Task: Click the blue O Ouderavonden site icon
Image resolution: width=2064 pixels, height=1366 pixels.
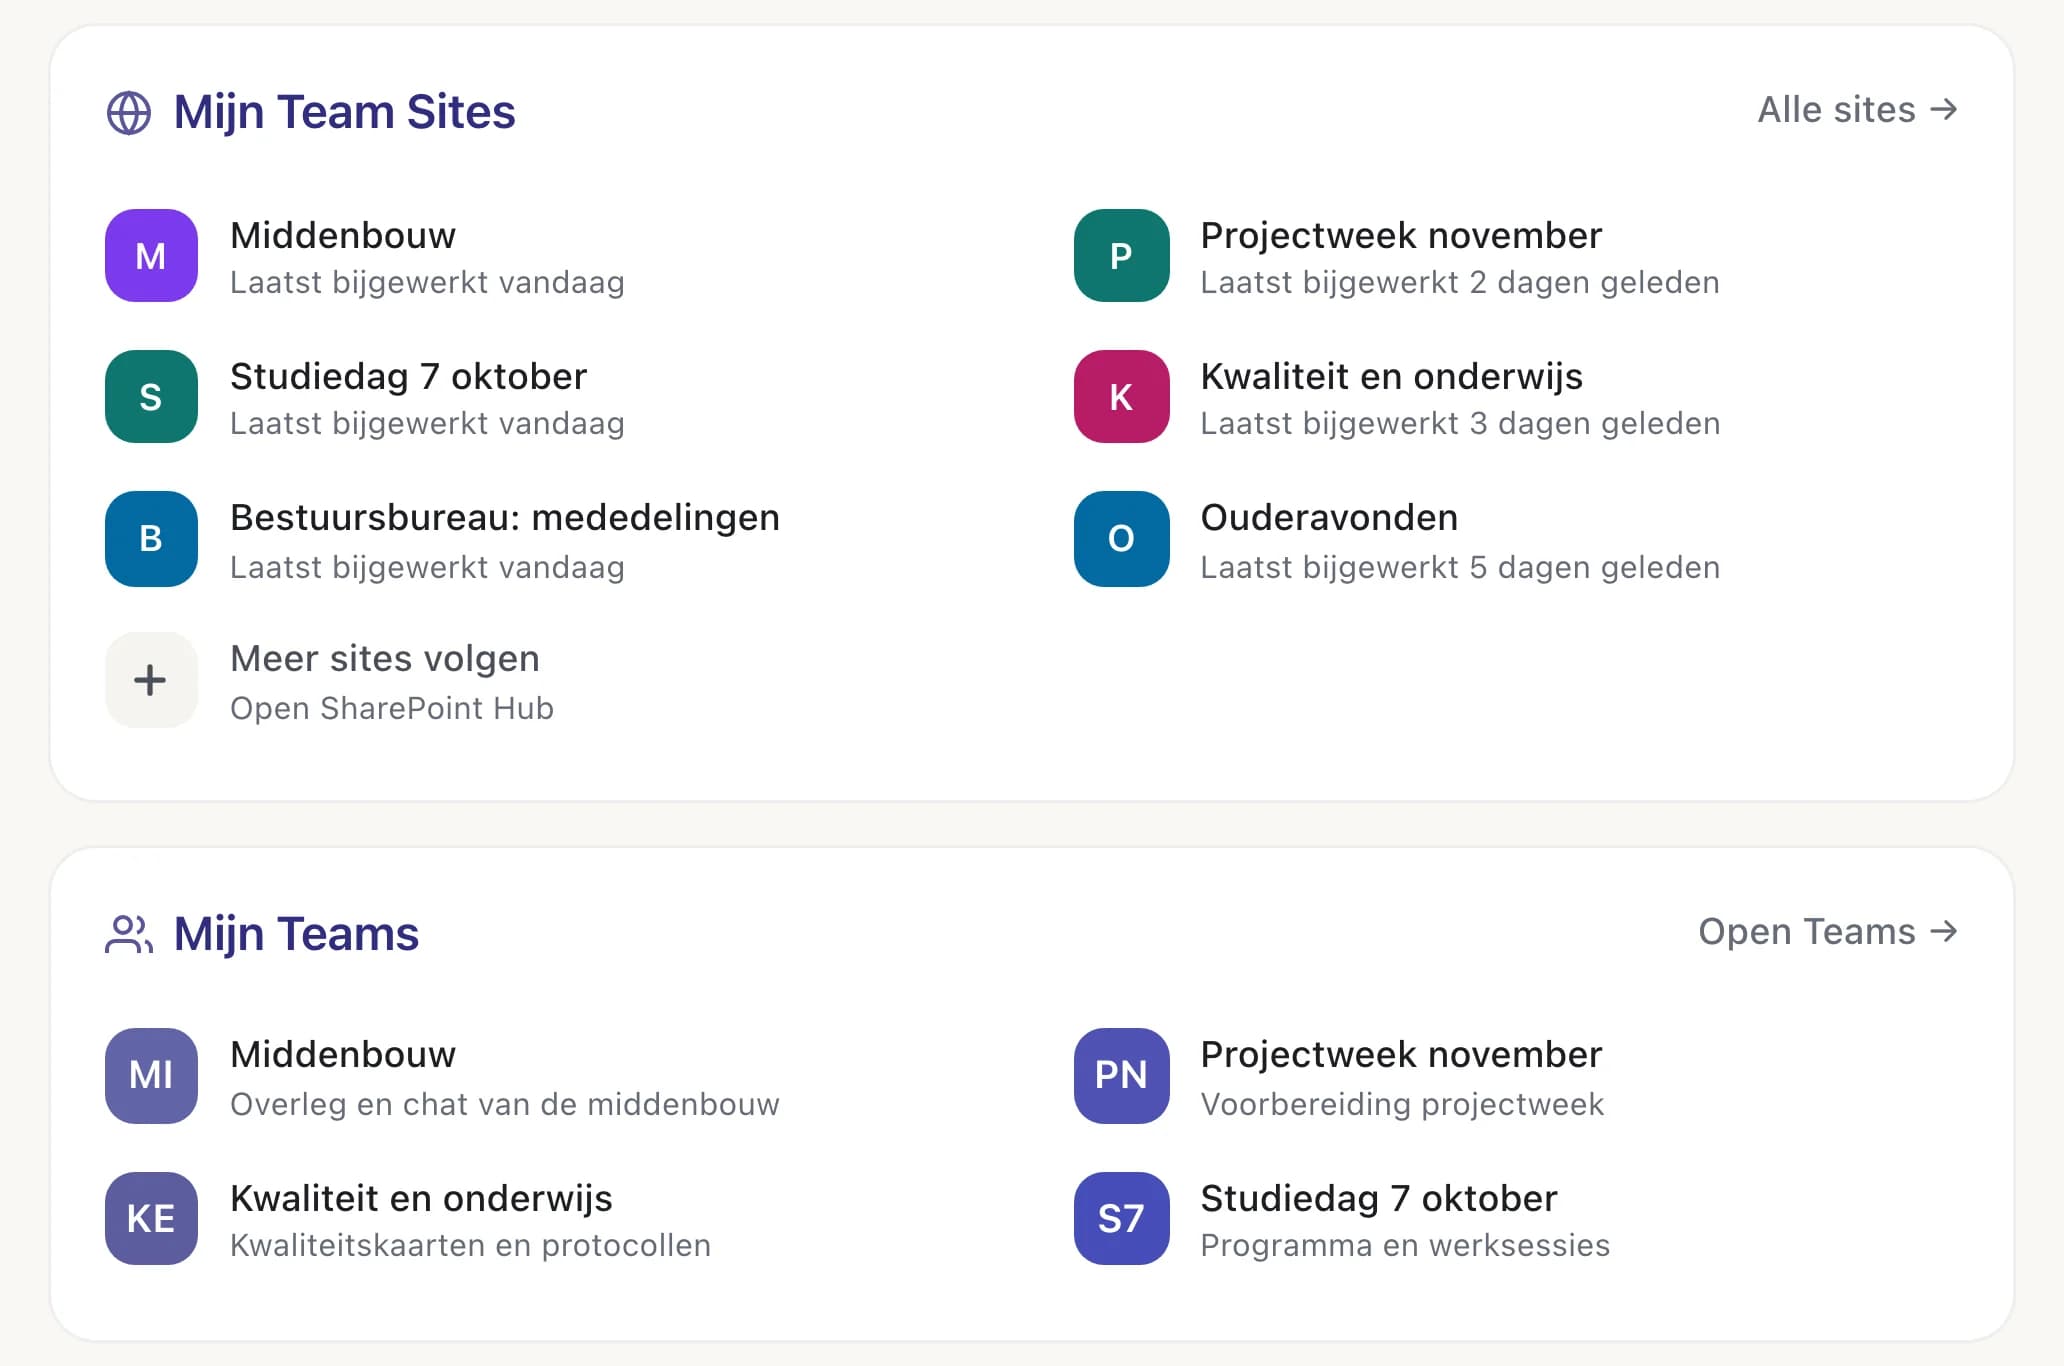Action: [1121, 538]
